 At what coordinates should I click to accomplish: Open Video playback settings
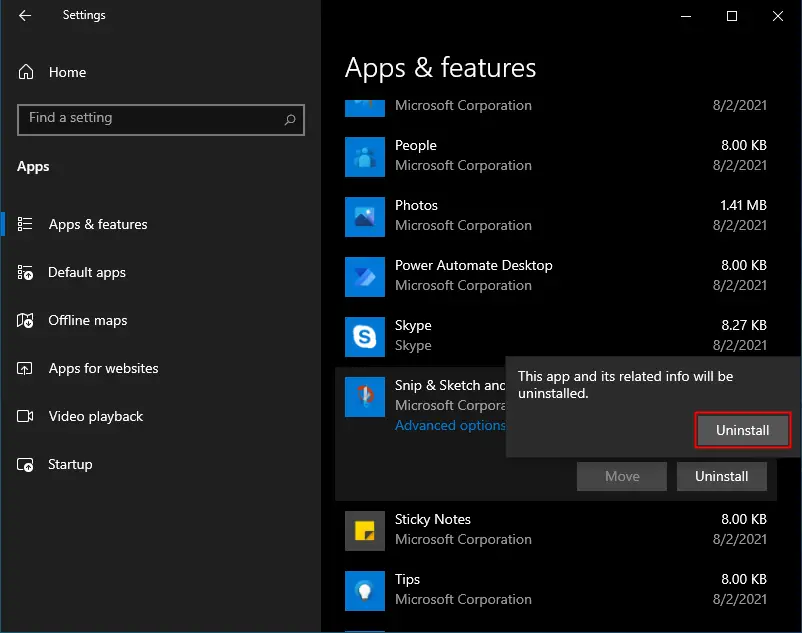(96, 416)
